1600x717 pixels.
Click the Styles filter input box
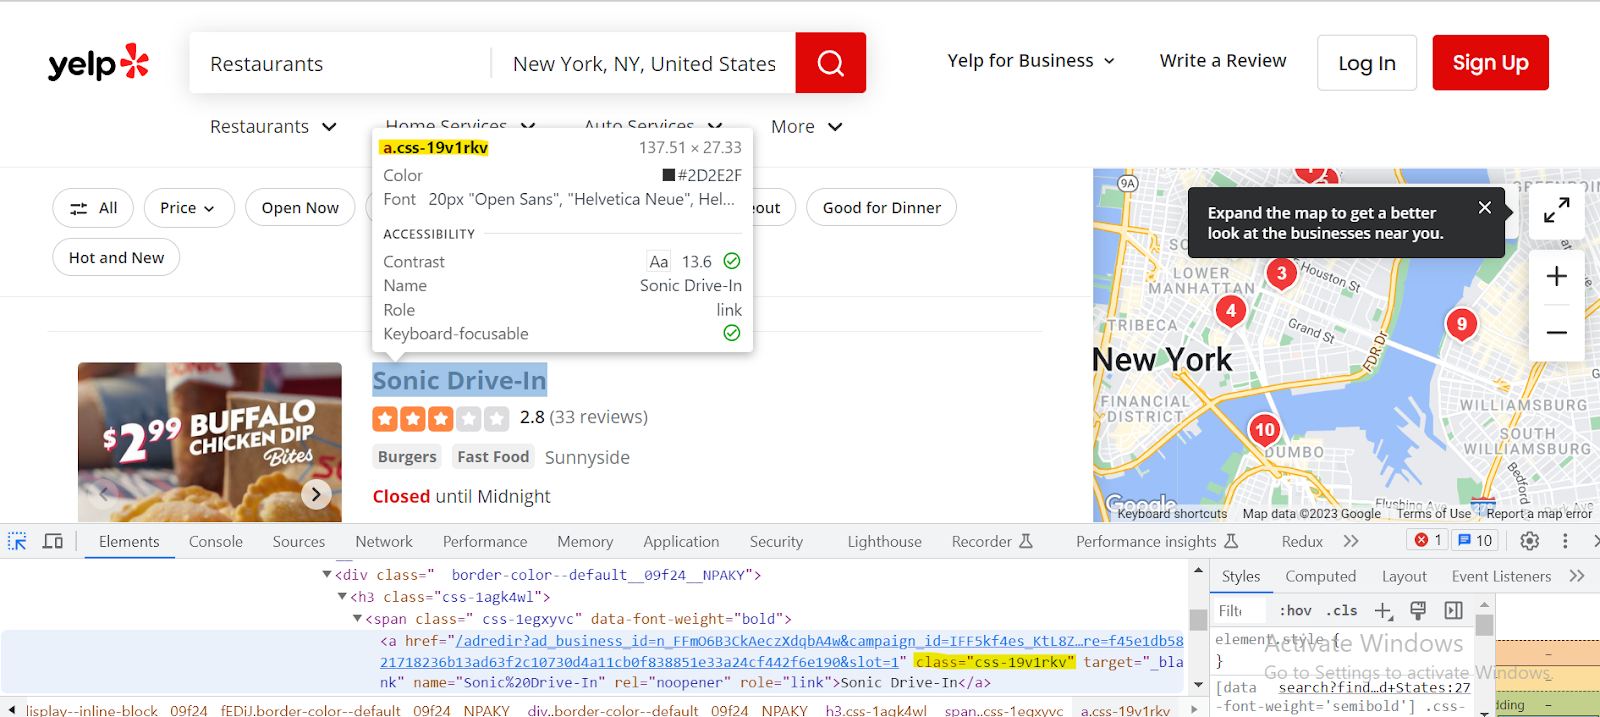1240,610
